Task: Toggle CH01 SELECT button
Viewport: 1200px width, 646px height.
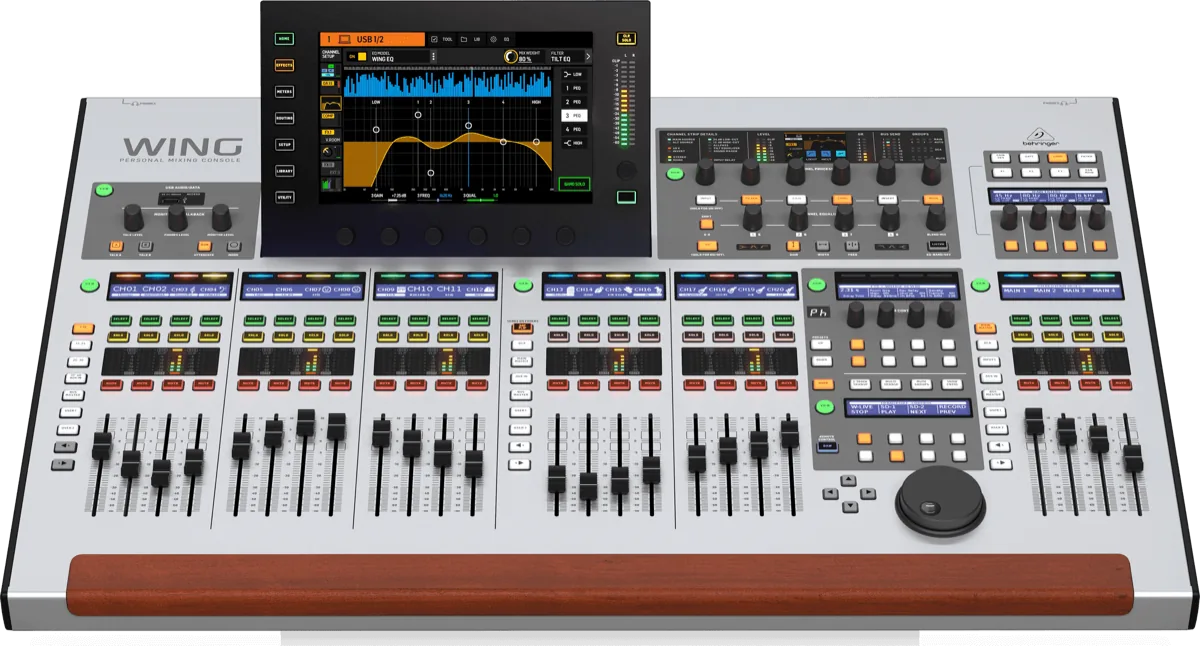Action: coord(121,320)
